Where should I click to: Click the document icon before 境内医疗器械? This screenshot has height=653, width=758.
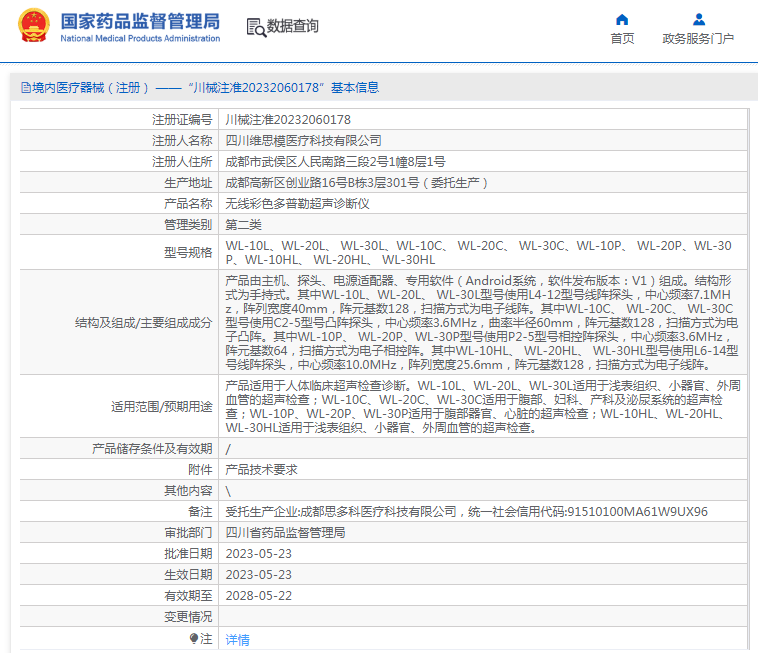click(x=24, y=88)
